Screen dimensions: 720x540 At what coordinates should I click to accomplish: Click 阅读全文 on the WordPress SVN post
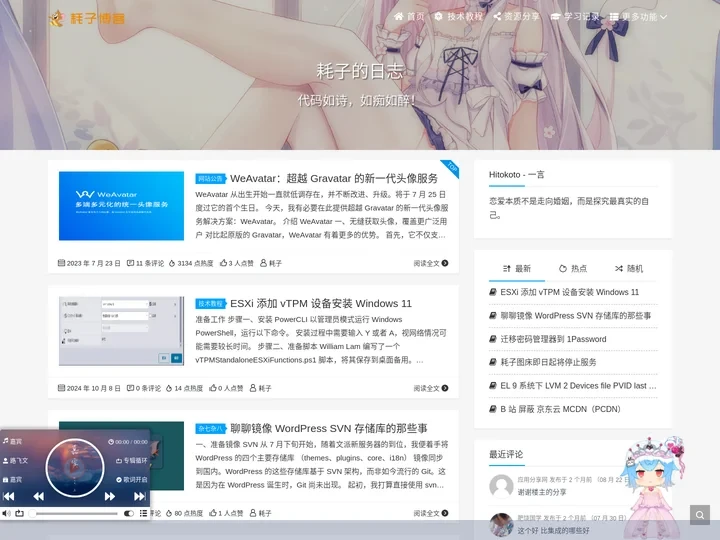coord(431,513)
